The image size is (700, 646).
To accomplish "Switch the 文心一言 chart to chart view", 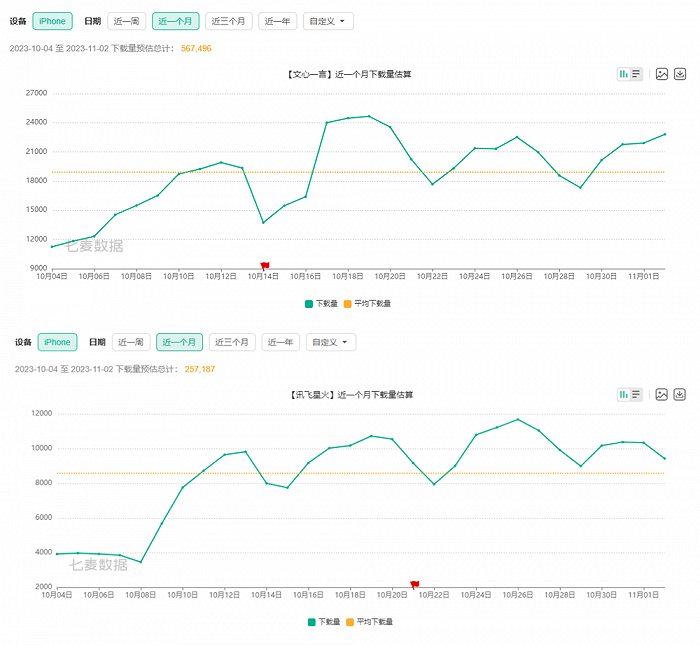I will coord(624,74).
